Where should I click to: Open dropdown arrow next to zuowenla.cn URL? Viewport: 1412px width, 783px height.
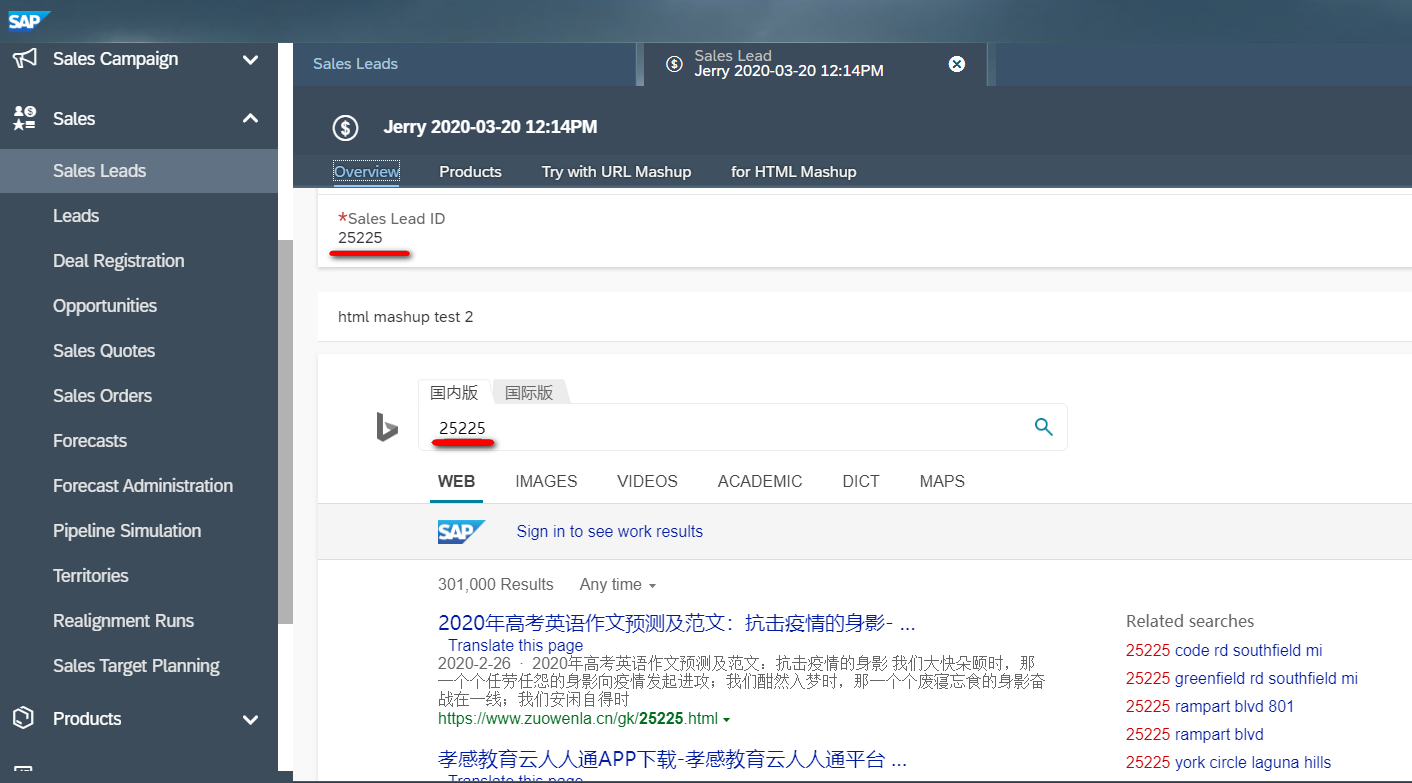[726, 720]
